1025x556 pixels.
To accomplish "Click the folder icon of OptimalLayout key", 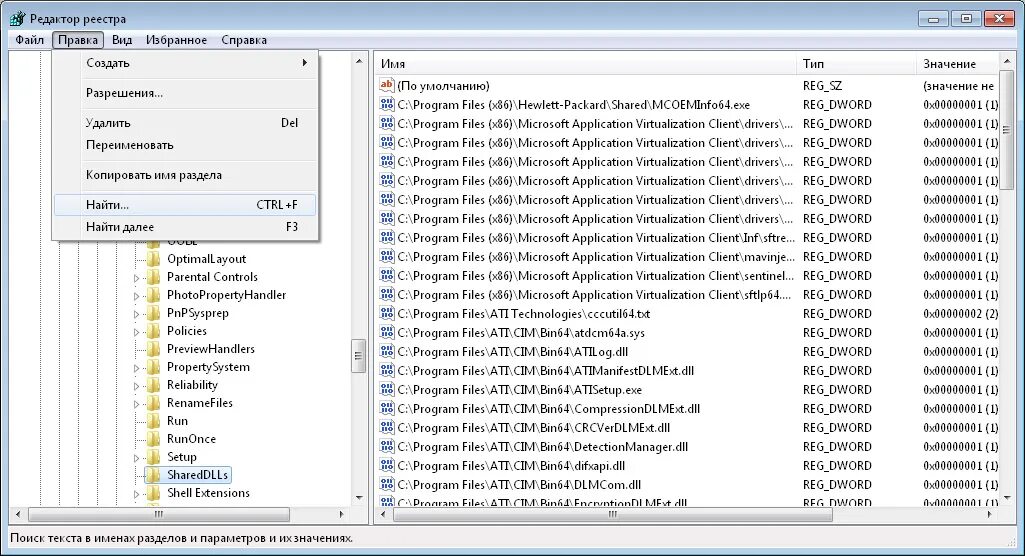I will [x=154, y=259].
